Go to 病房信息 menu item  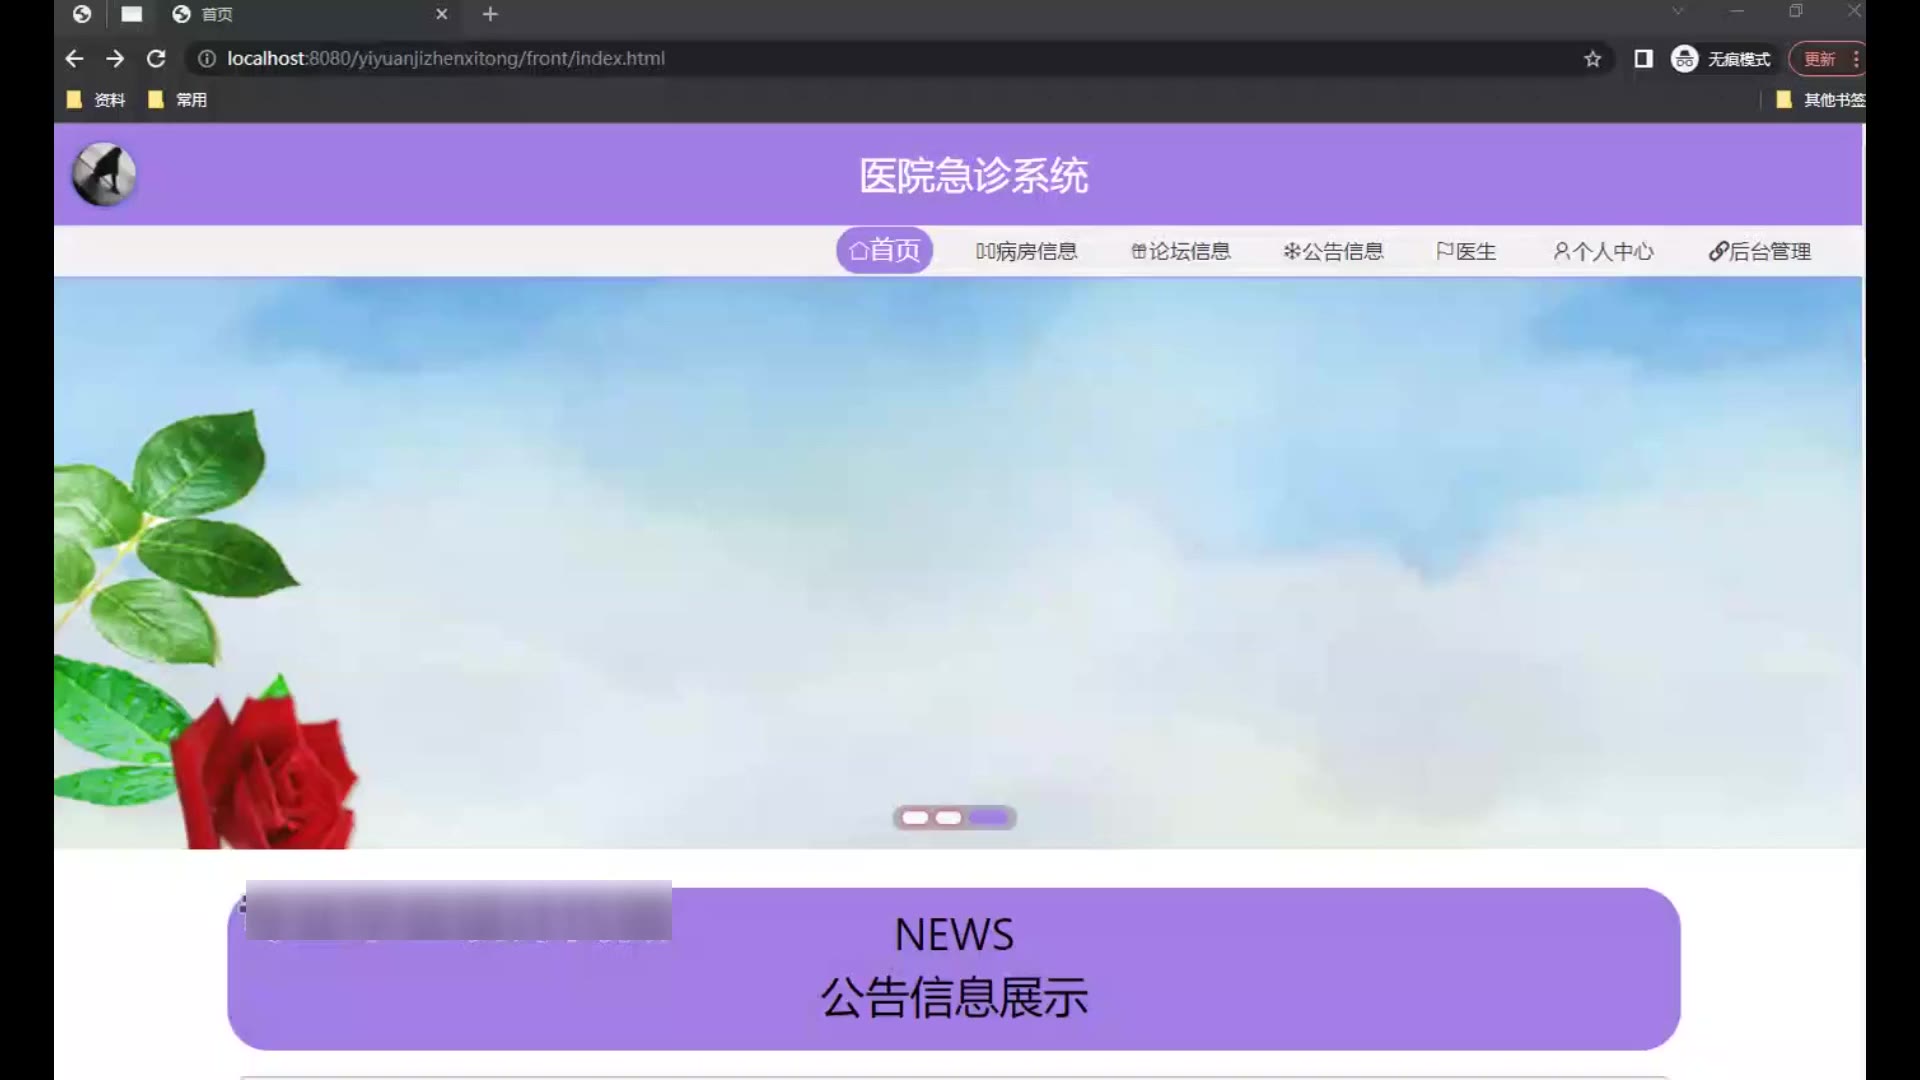point(1026,251)
